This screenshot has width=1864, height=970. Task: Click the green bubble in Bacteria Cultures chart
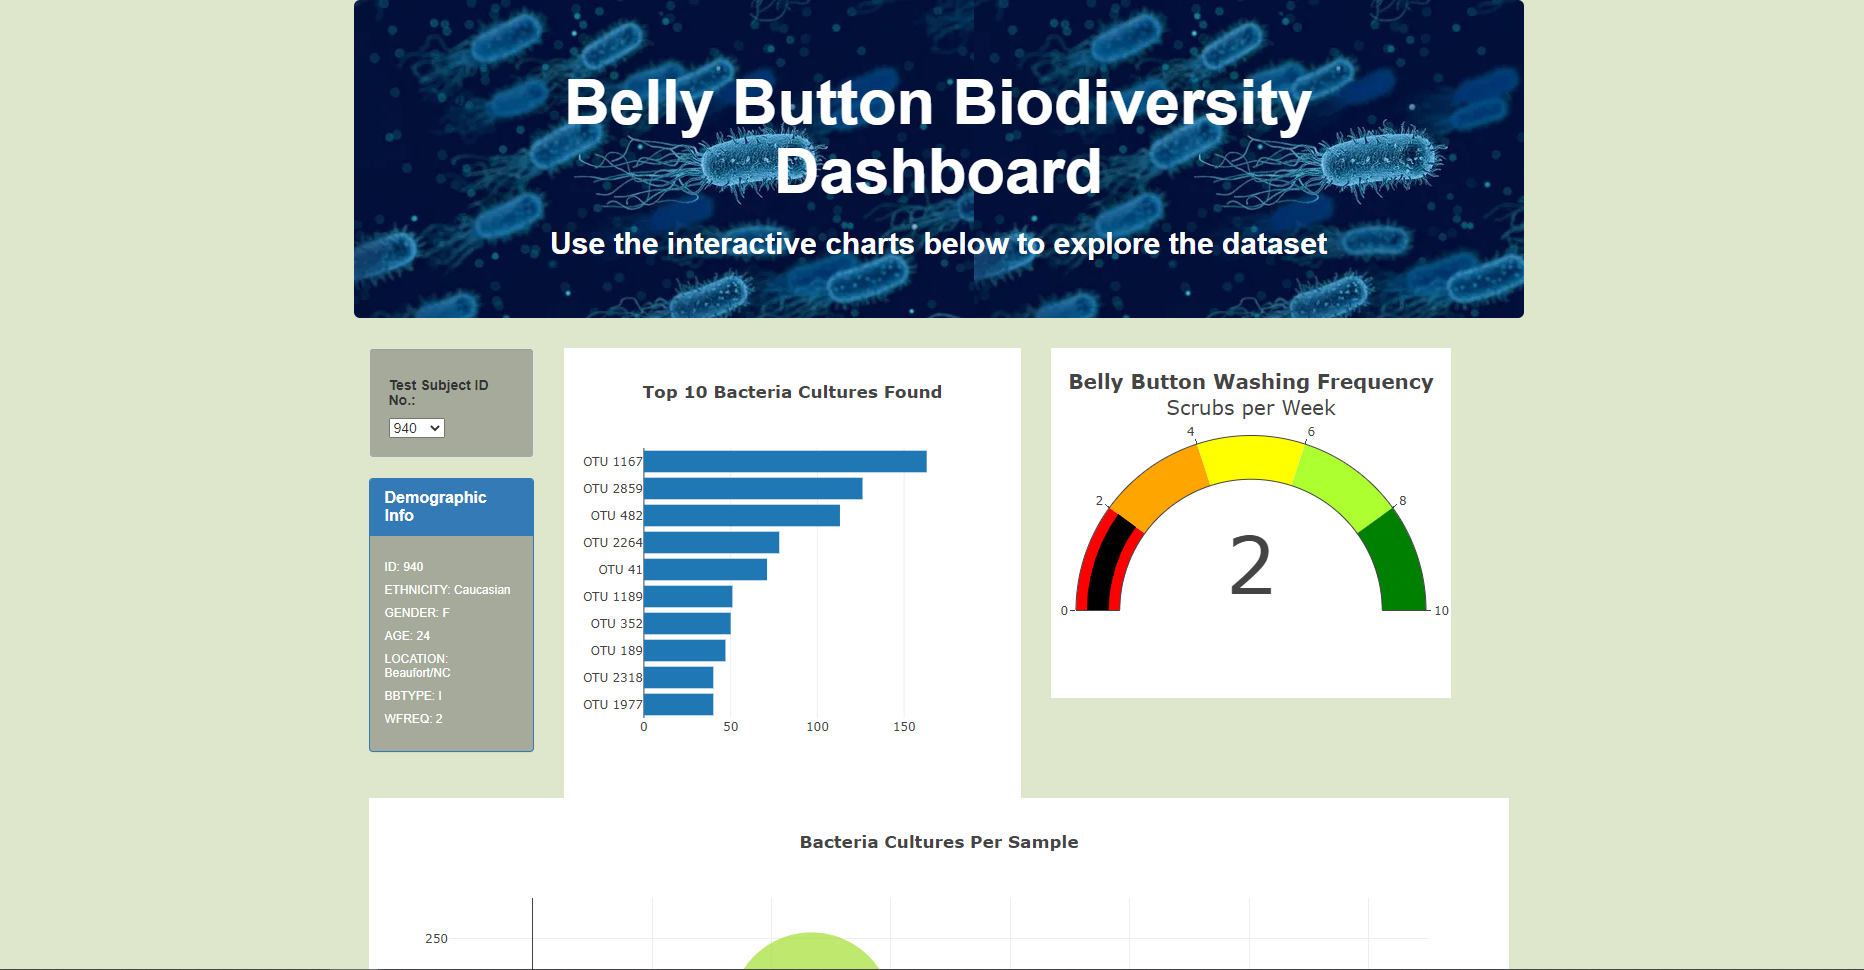click(x=810, y=955)
